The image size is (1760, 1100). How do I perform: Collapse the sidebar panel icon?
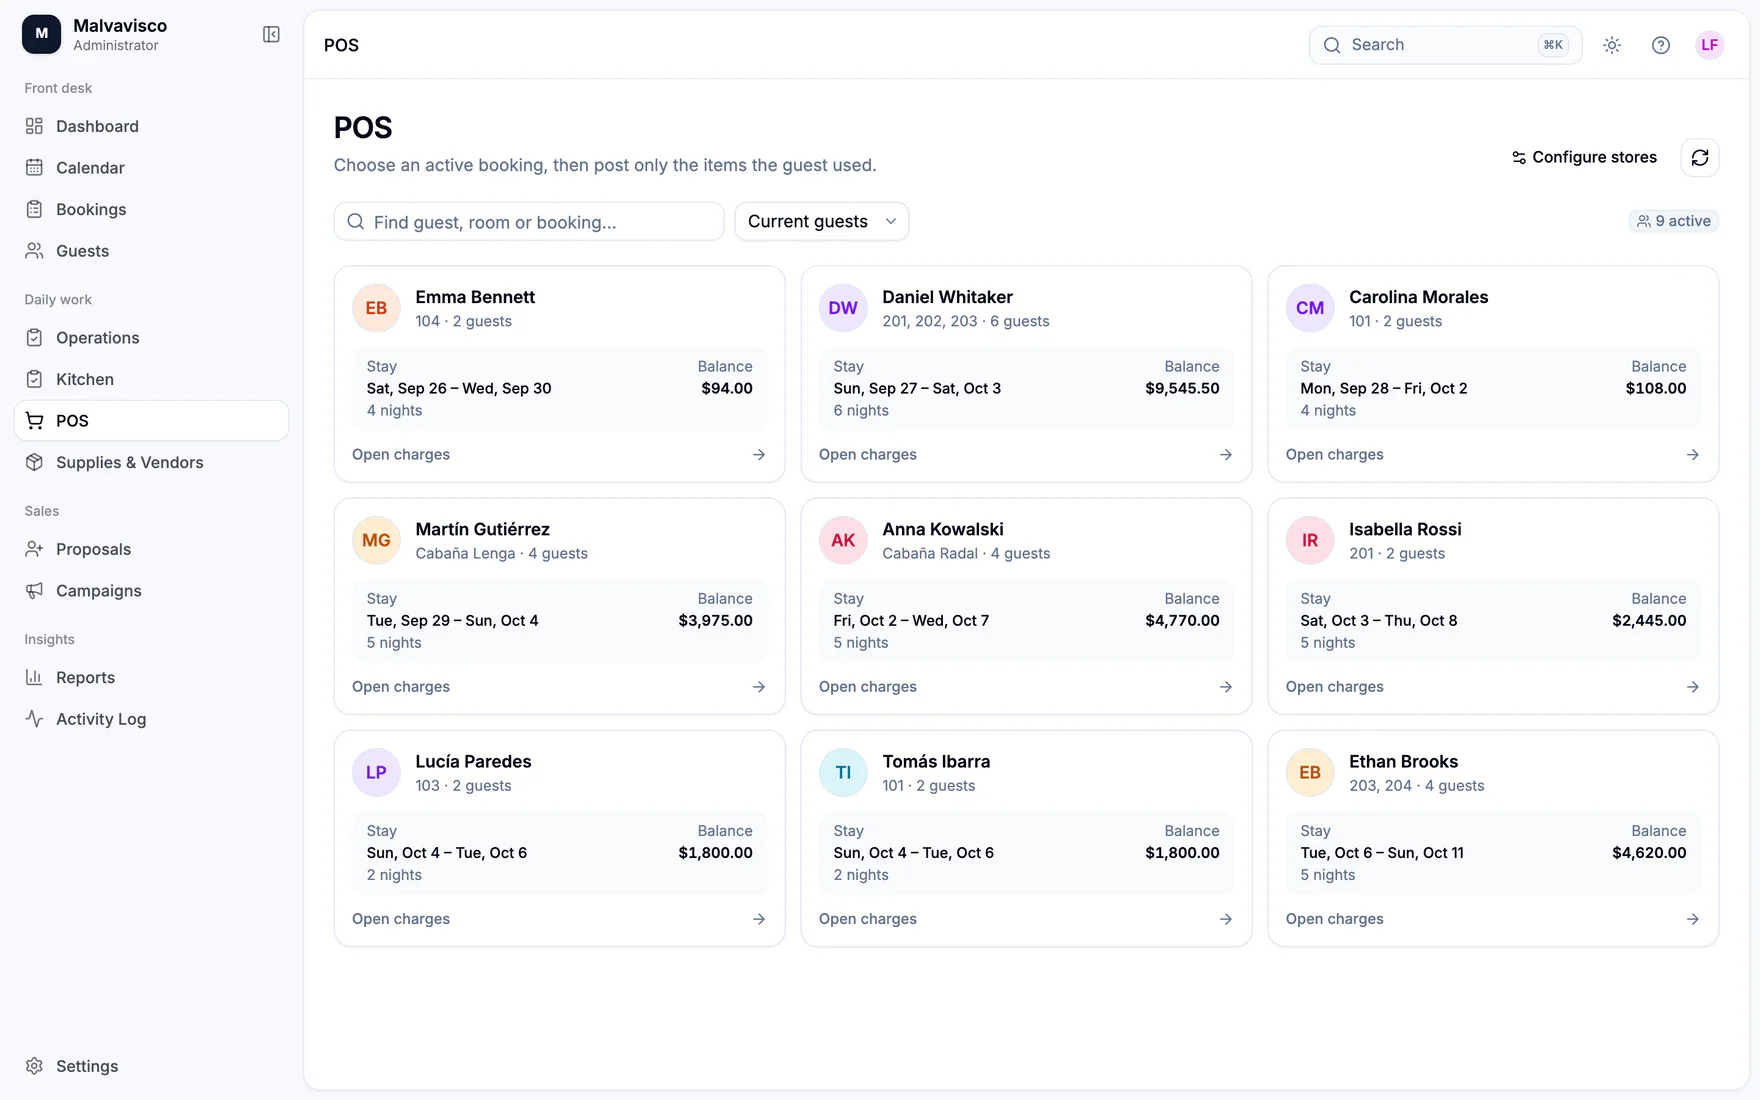tap(271, 35)
